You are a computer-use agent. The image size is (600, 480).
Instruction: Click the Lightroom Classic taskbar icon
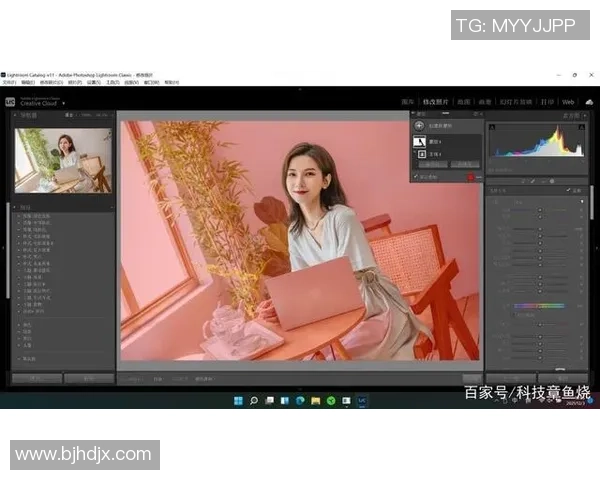[x=362, y=401]
